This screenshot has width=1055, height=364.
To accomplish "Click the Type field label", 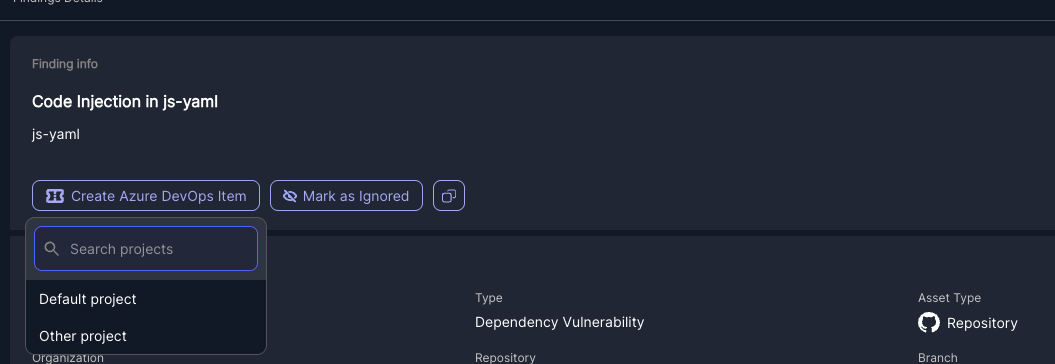I will 489,298.
